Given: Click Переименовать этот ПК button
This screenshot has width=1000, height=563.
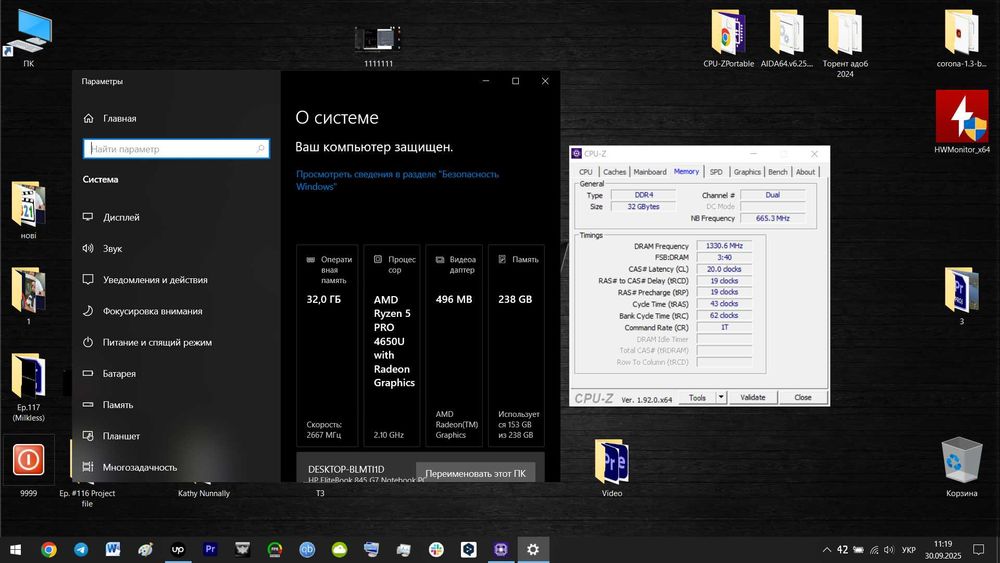Looking at the screenshot, I should click(x=475, y=473).
